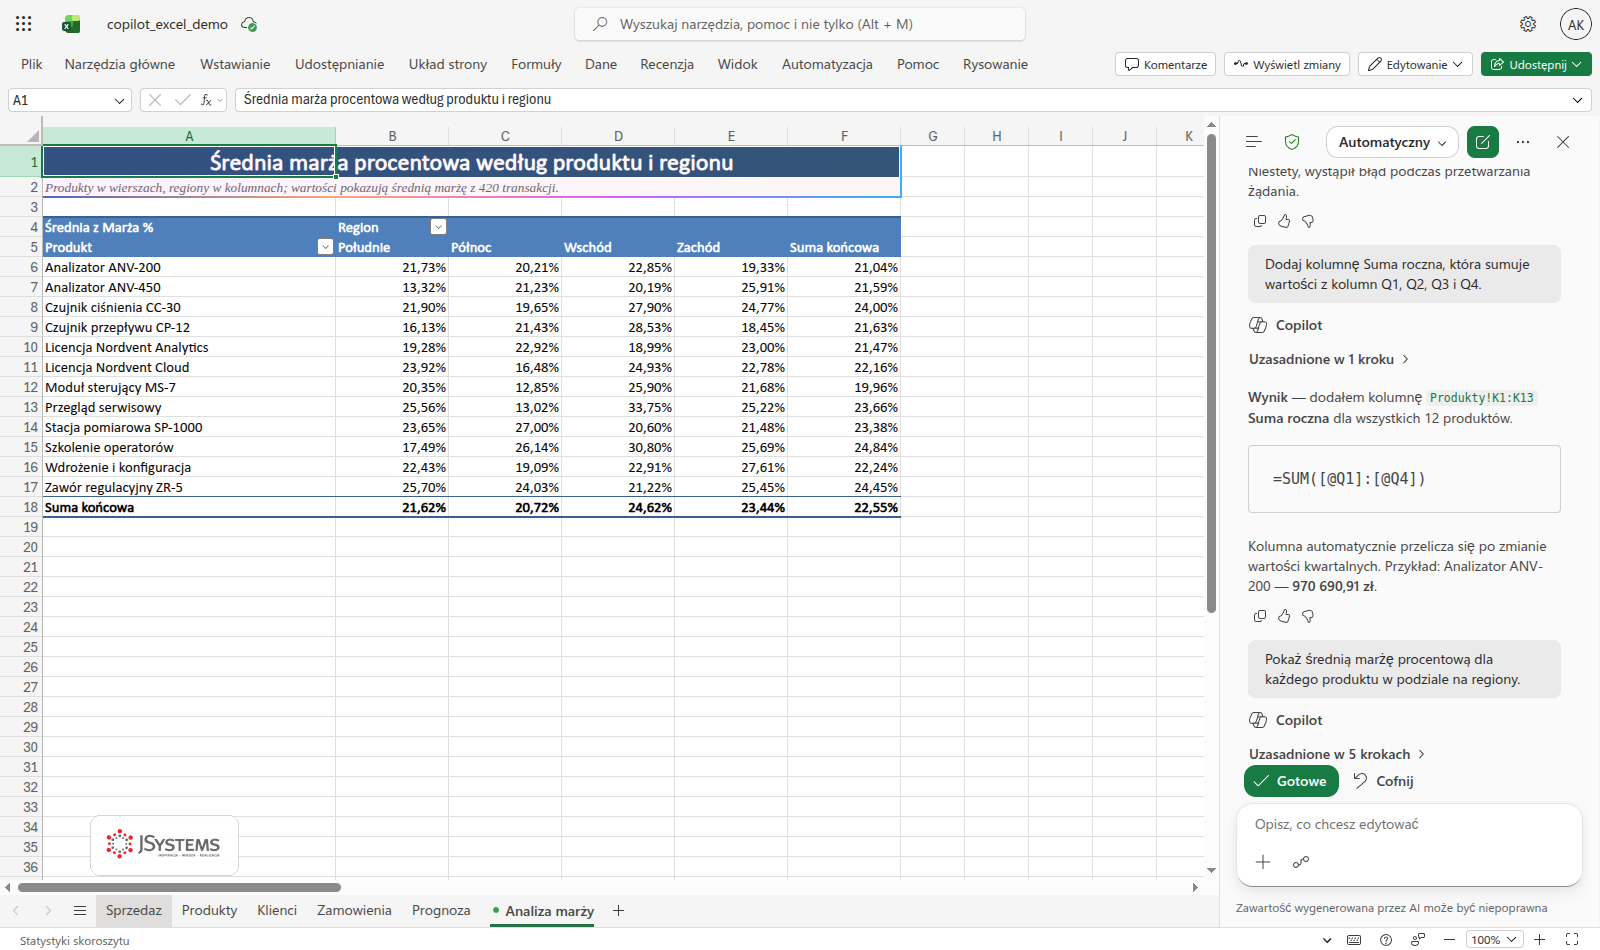Accept changes with the Gotowe button

(x=1291, y=781)
